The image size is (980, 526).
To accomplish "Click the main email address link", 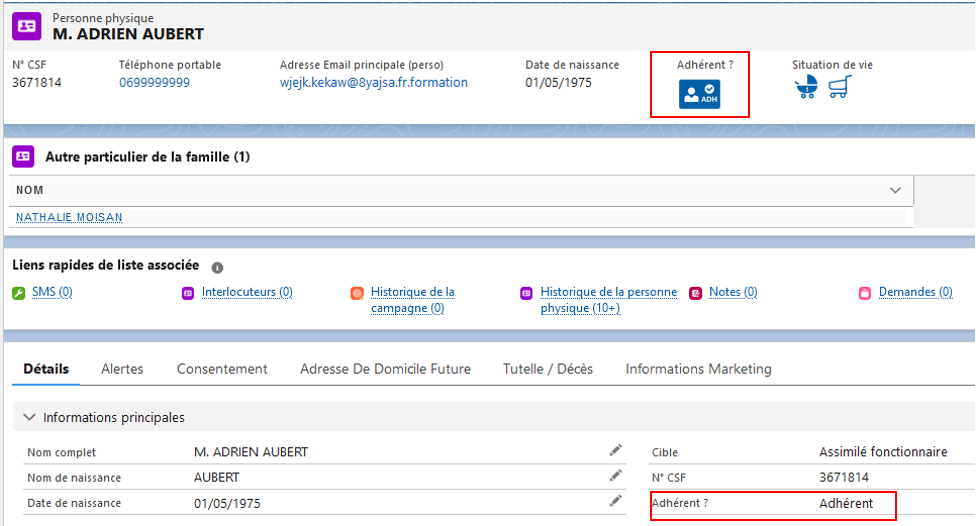I will pyautogui.click(x=373, y=83).
